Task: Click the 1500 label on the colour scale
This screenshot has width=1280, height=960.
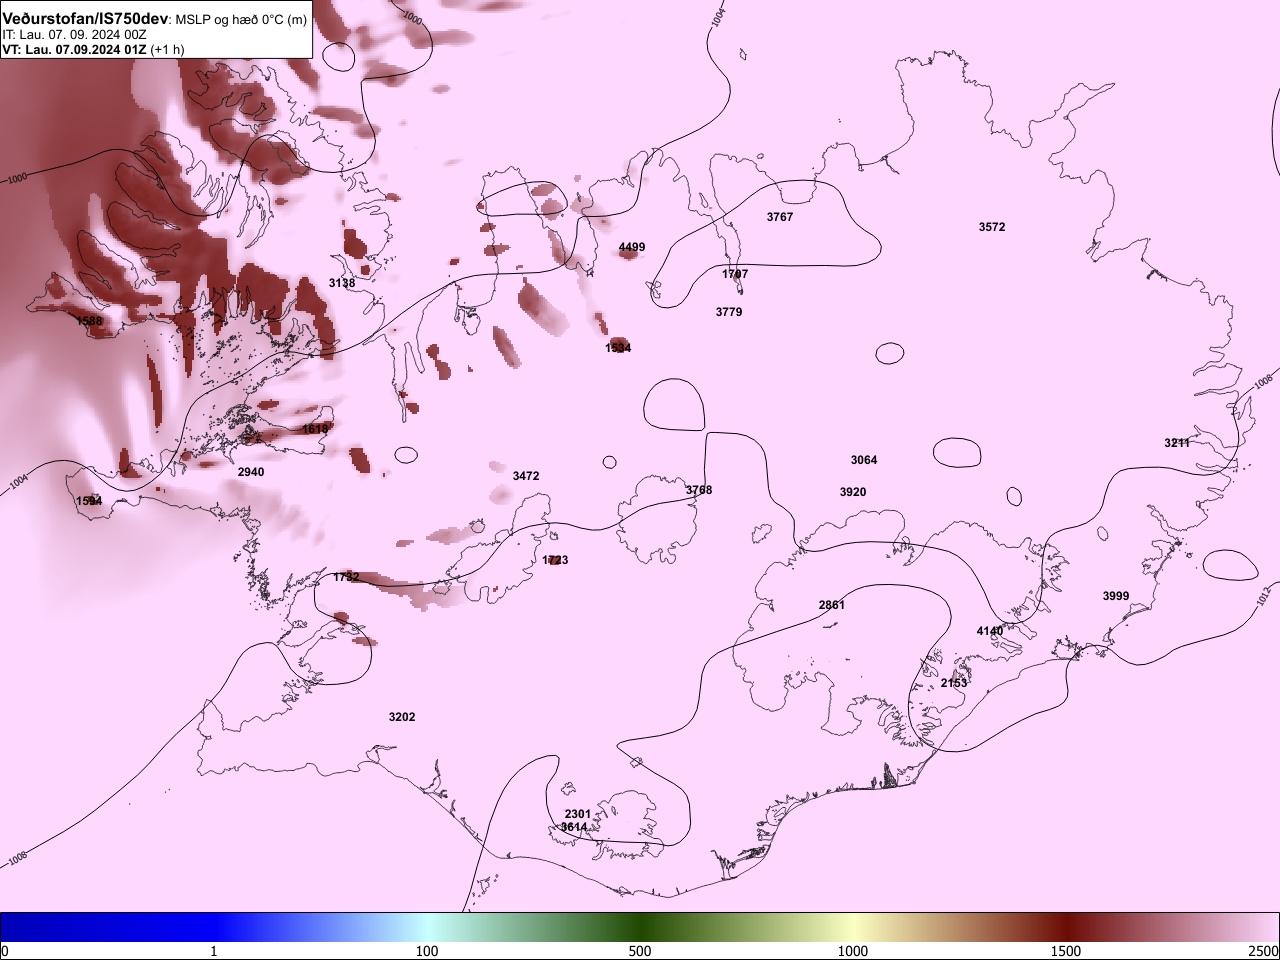Action: (x=1066, y=950)
